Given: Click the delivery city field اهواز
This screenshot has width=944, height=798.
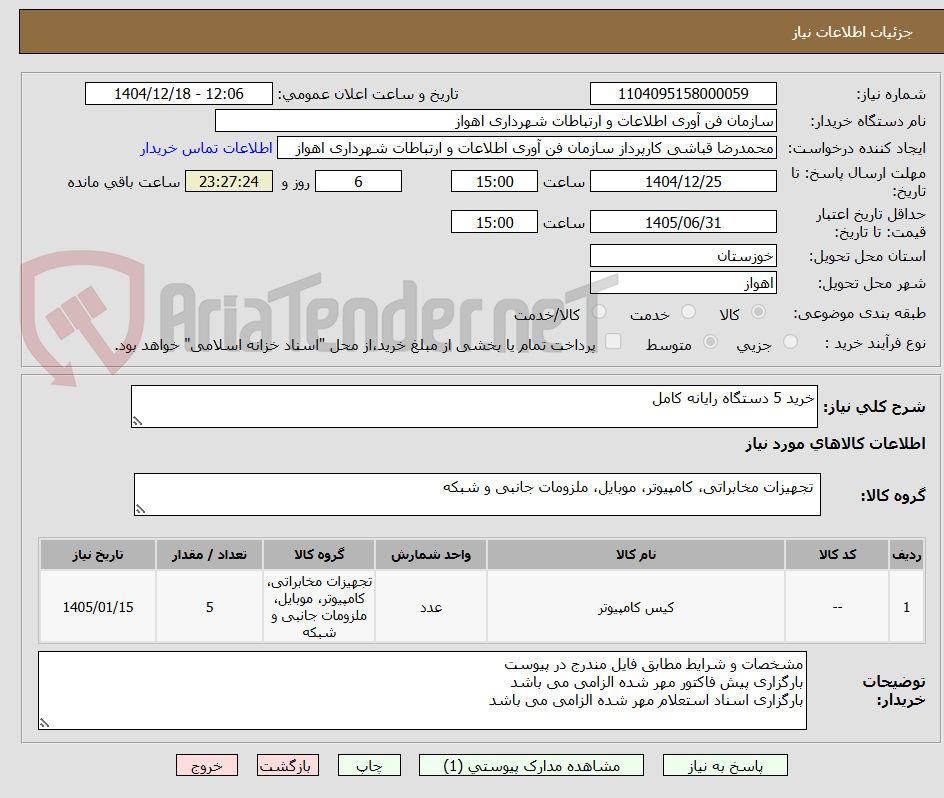Looking at the screenshot, I should [x=683, y=283].
